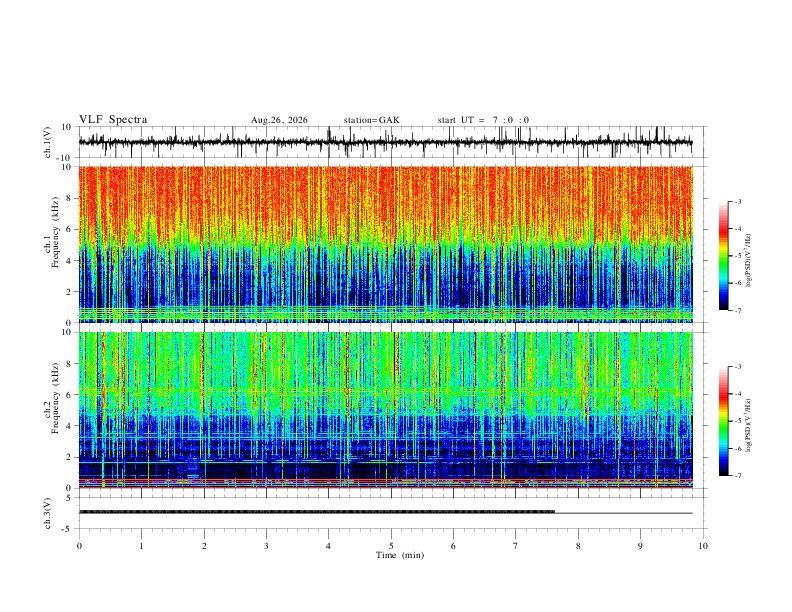Click the ch.1 colorbar 'log(PSD)(V²/Hz)' label
The image size is (792, 612).
tap(749, 261)
